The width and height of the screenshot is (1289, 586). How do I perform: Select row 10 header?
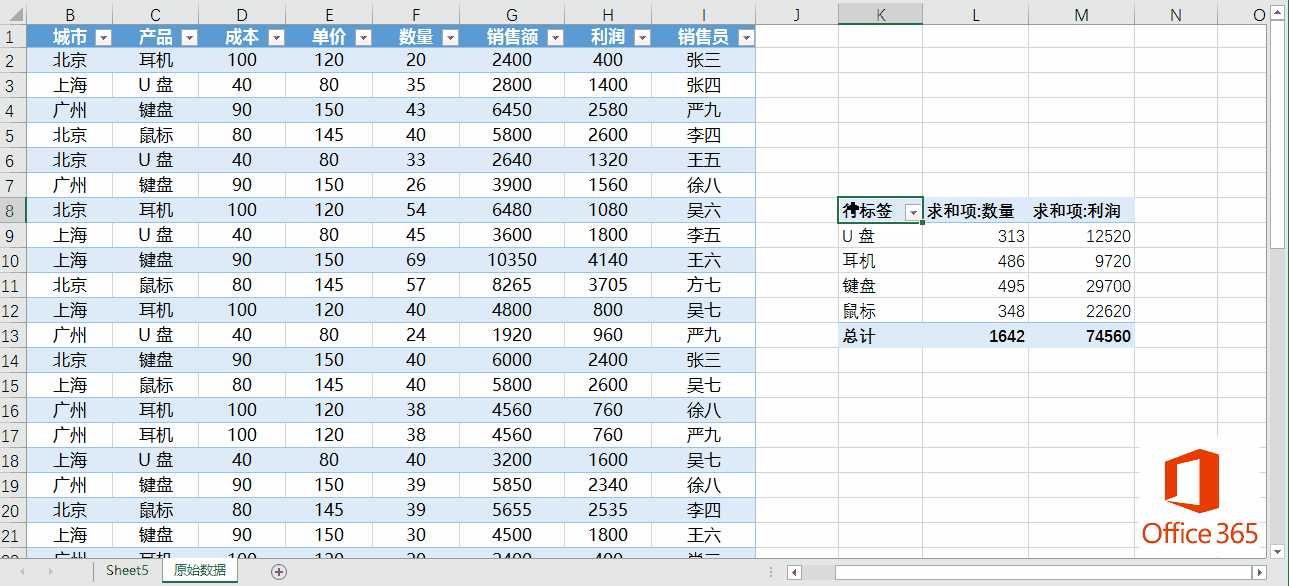pos(12,260)
